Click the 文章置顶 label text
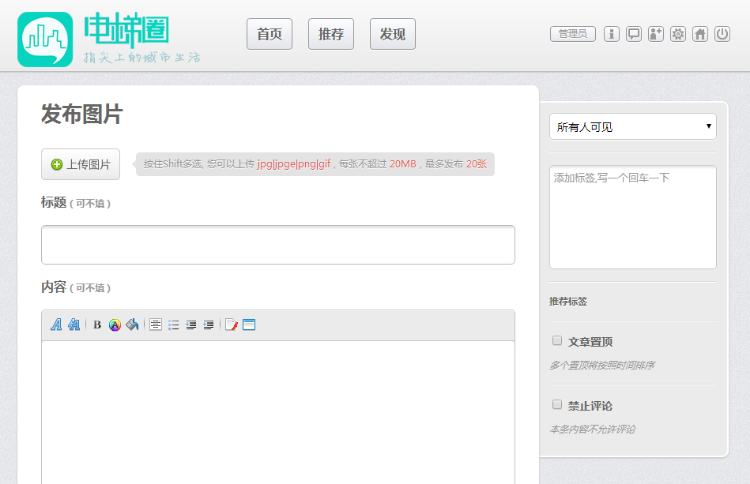Viewport: 750px width, 484px height. pos(590,342)
